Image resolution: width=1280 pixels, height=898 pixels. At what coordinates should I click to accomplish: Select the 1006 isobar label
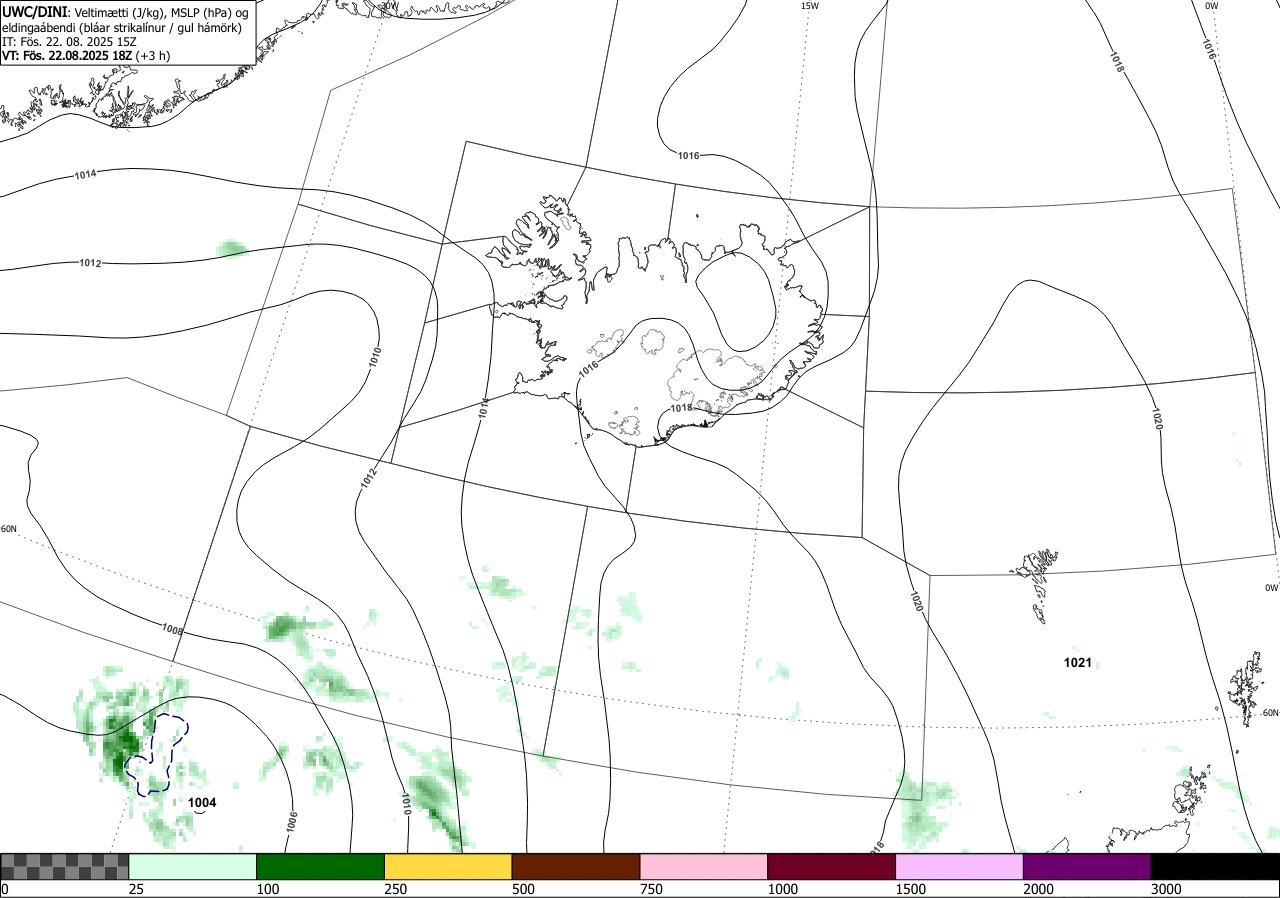point(292,822)
